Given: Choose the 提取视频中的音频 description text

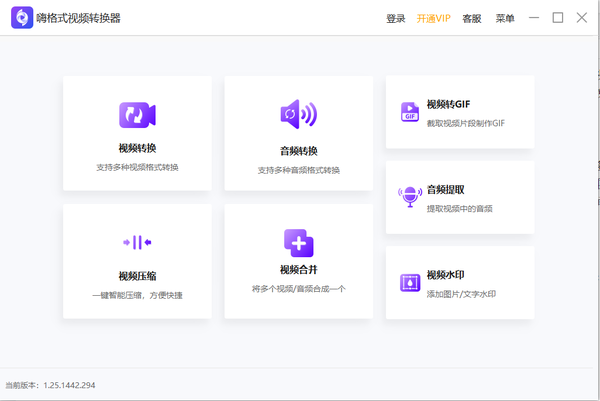Looking at the screenshot, I should point(459,208).
